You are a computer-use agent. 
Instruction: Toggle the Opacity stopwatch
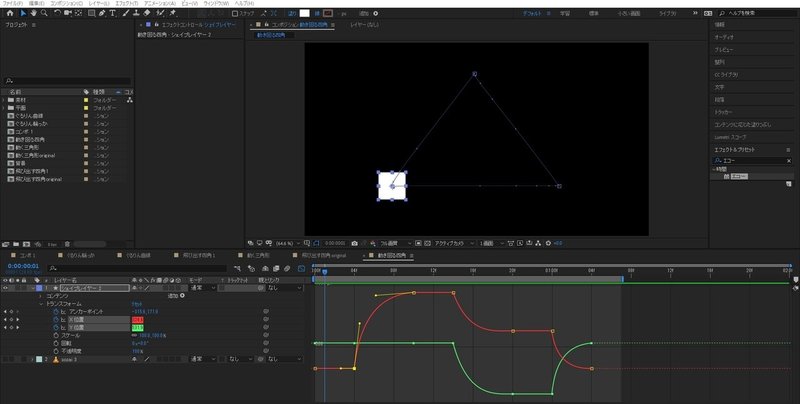[56, 351]
